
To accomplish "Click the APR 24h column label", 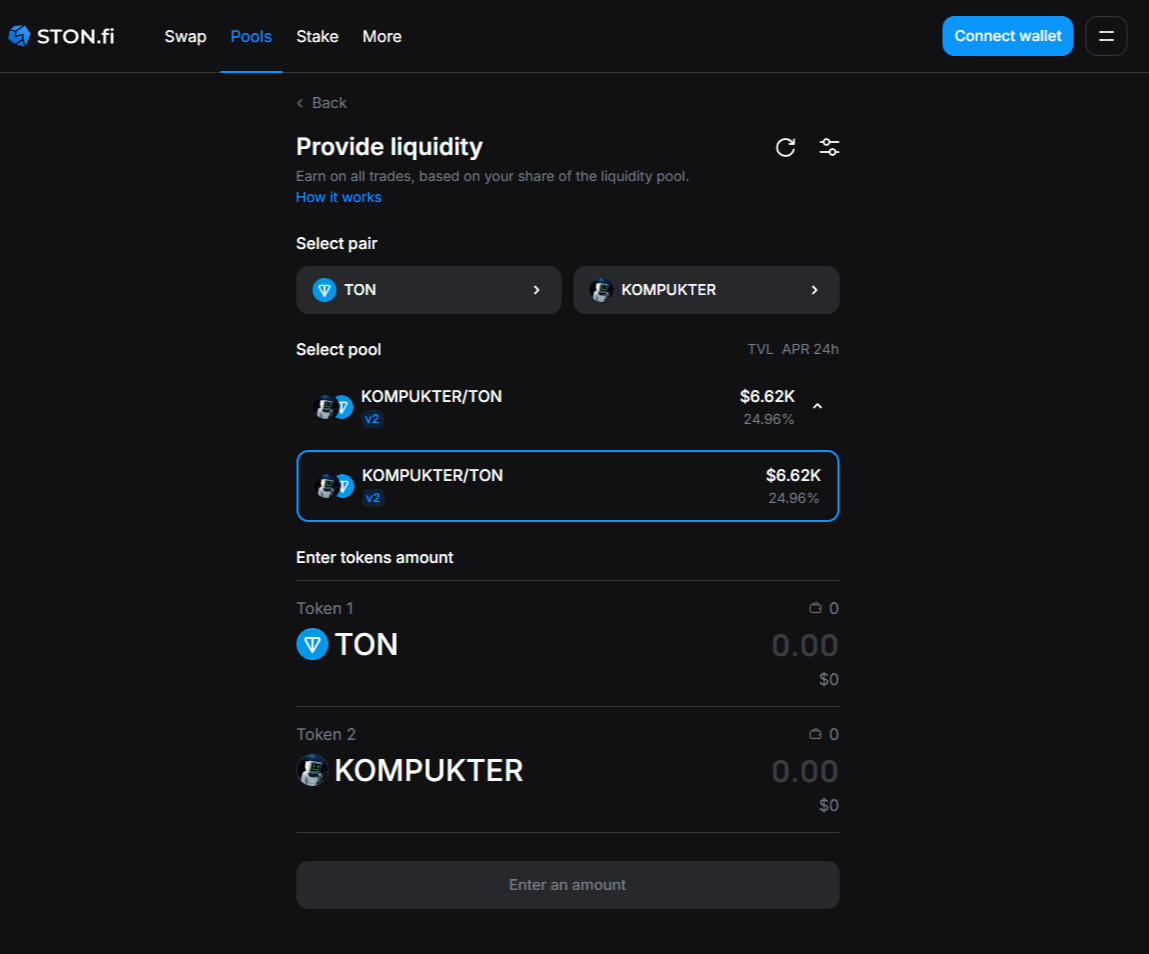I will tap(810, 350).
